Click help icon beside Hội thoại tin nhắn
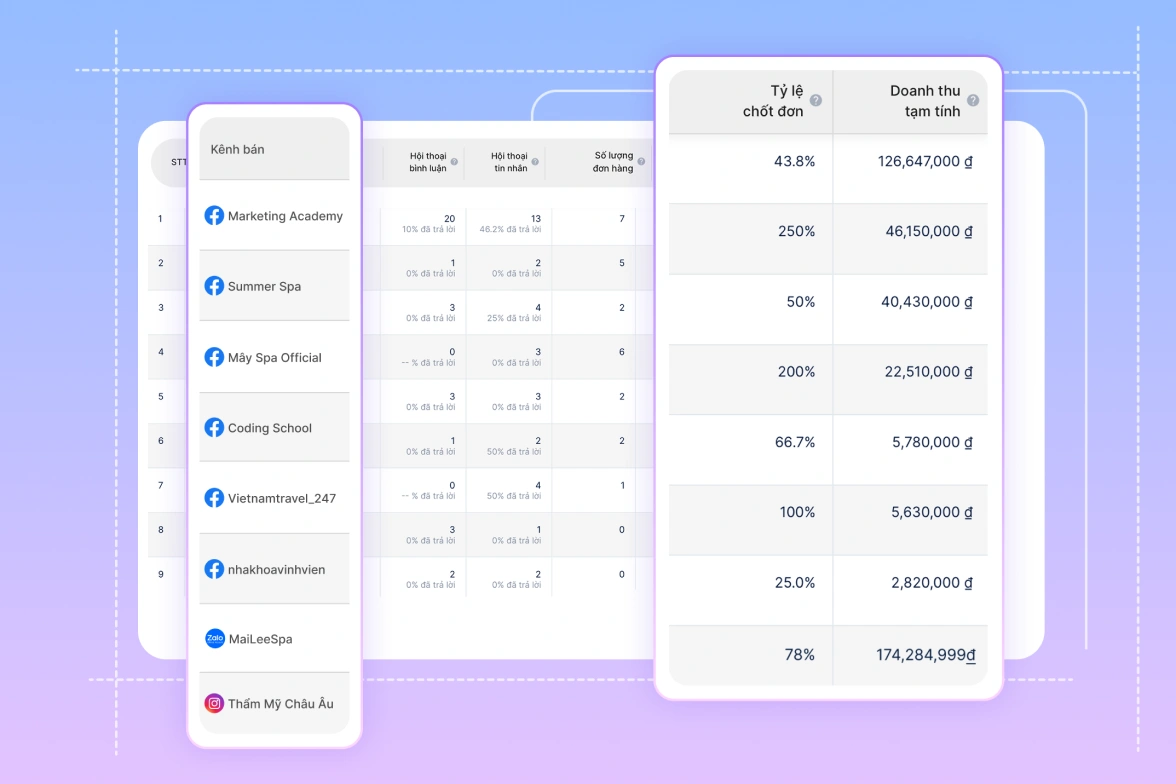The image size is (1176, 784). [x=535, y=162]
